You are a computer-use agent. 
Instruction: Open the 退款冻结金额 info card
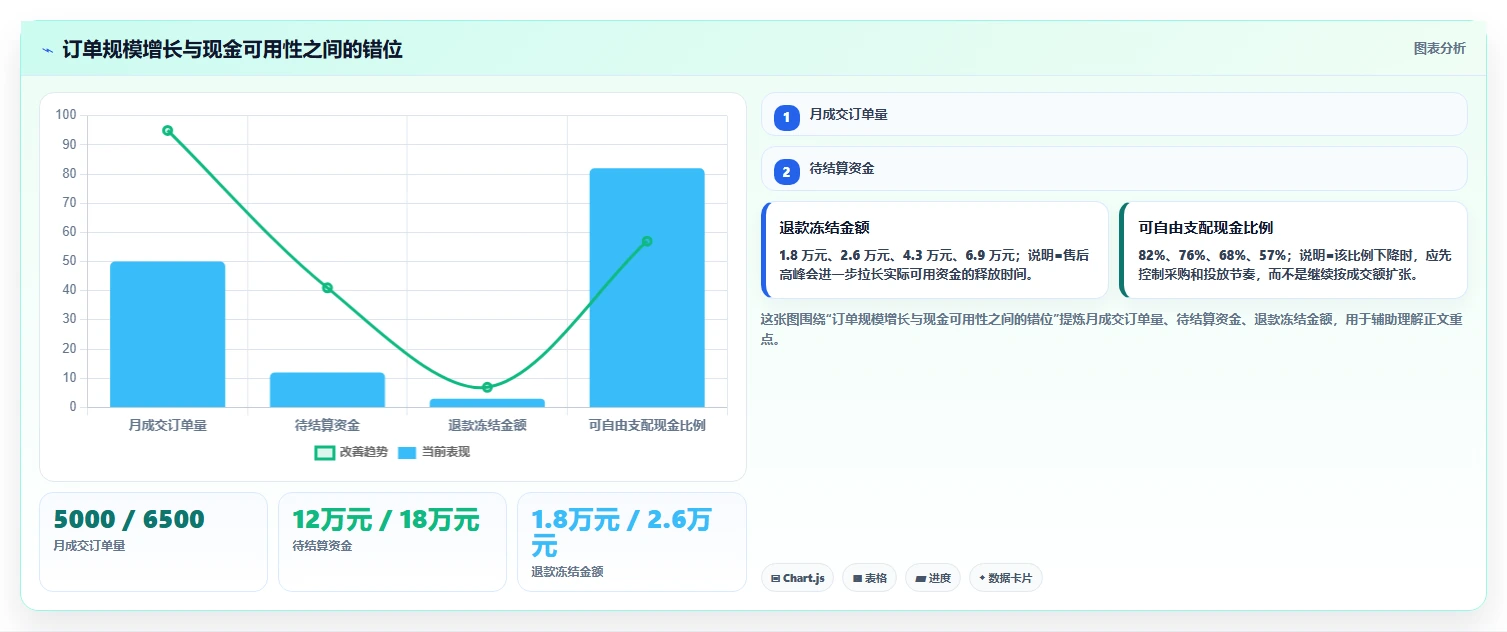point(935,250)
